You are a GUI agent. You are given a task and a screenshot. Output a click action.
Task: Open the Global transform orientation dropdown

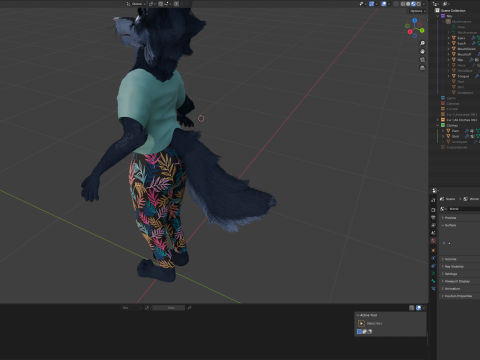click(x=136, y=4)
